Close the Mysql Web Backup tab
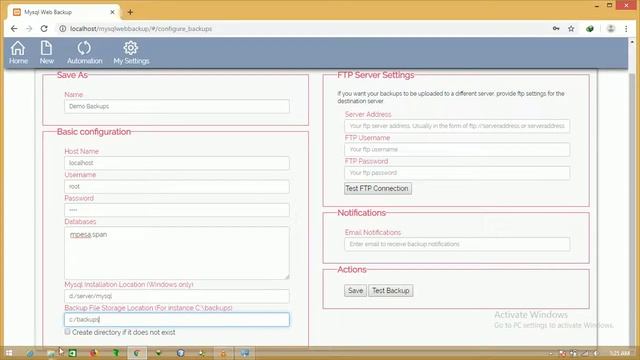Image resolution: width=640 pixels, height=360 pixels. pyautogui.click(x=112, y=12)
